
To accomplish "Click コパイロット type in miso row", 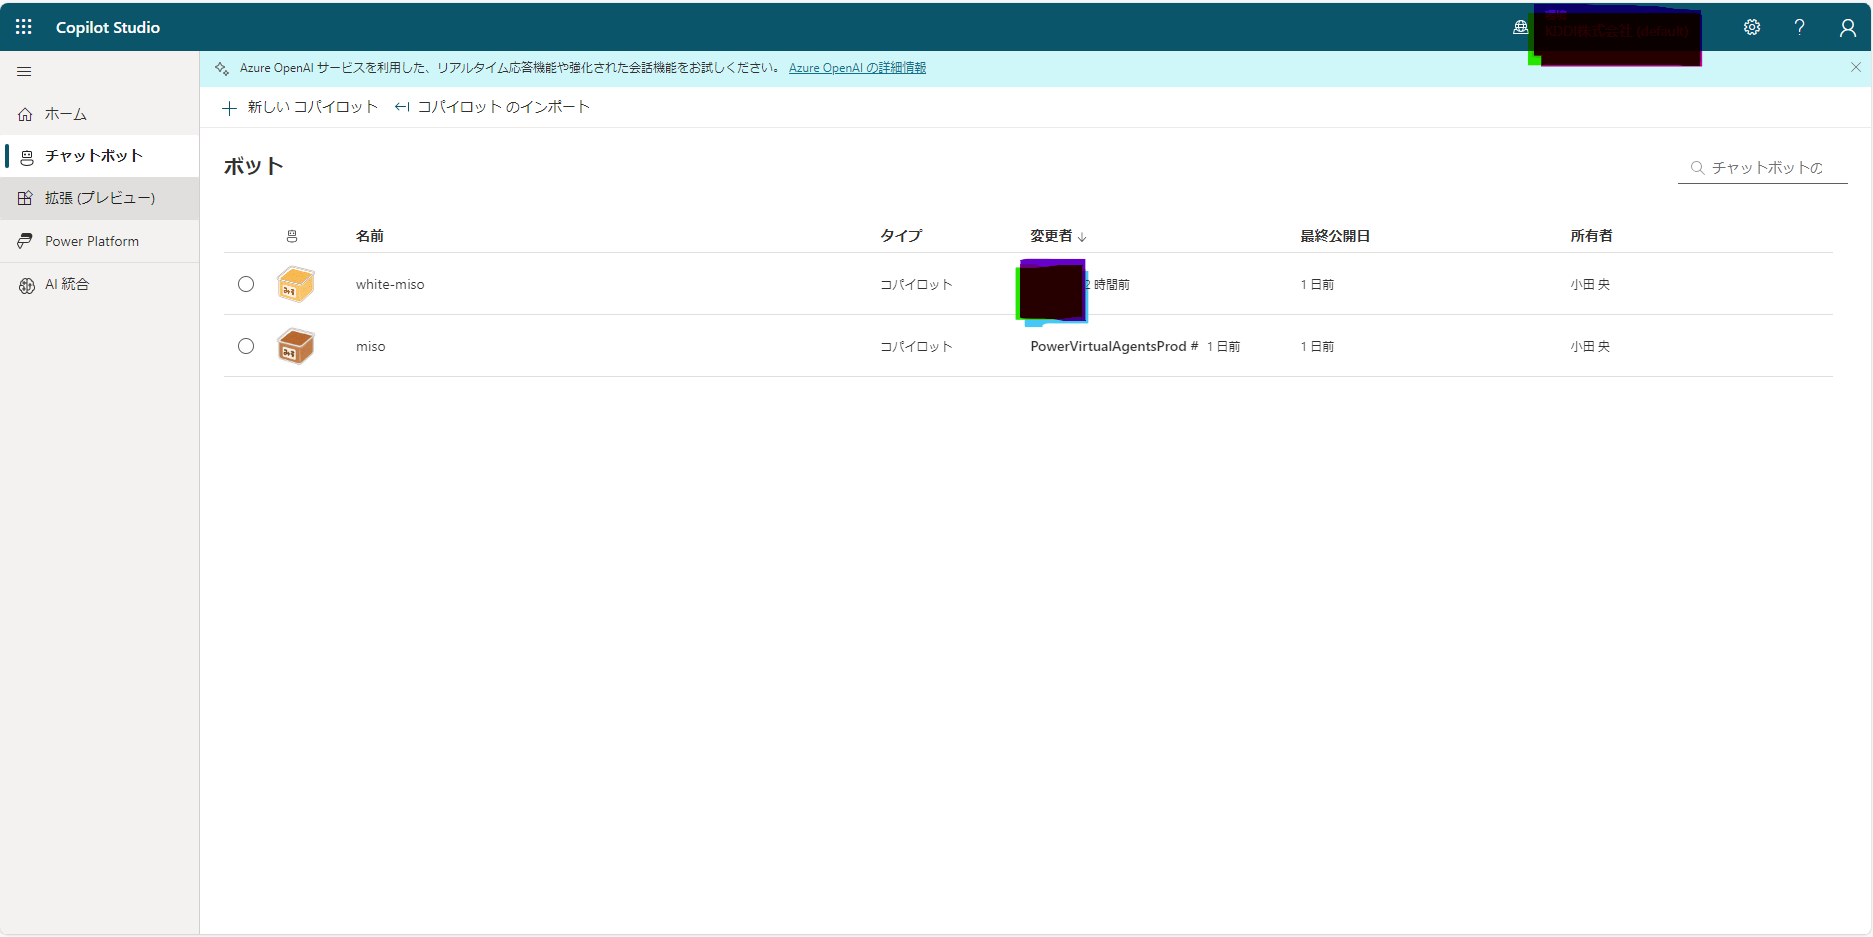I will coord(916,347).
